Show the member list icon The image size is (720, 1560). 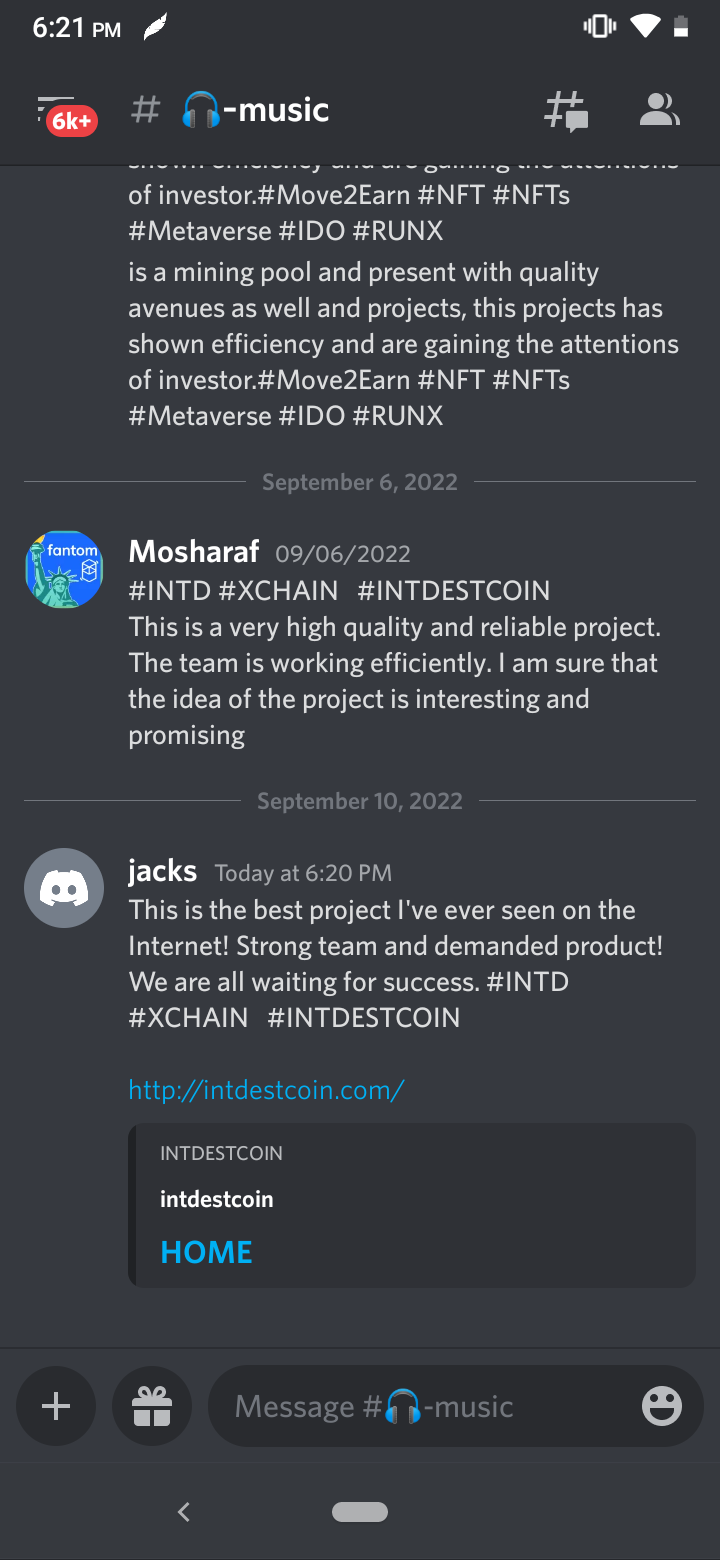659,110
